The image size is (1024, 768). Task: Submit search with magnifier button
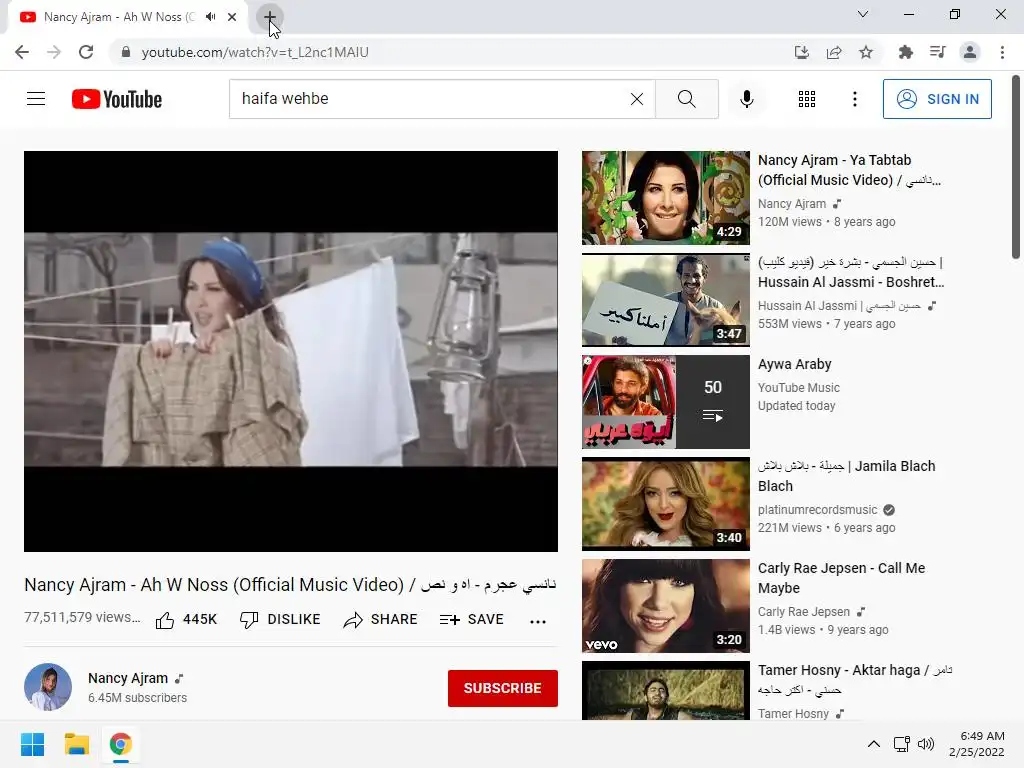pyautogui.click(x=686, y=99)
